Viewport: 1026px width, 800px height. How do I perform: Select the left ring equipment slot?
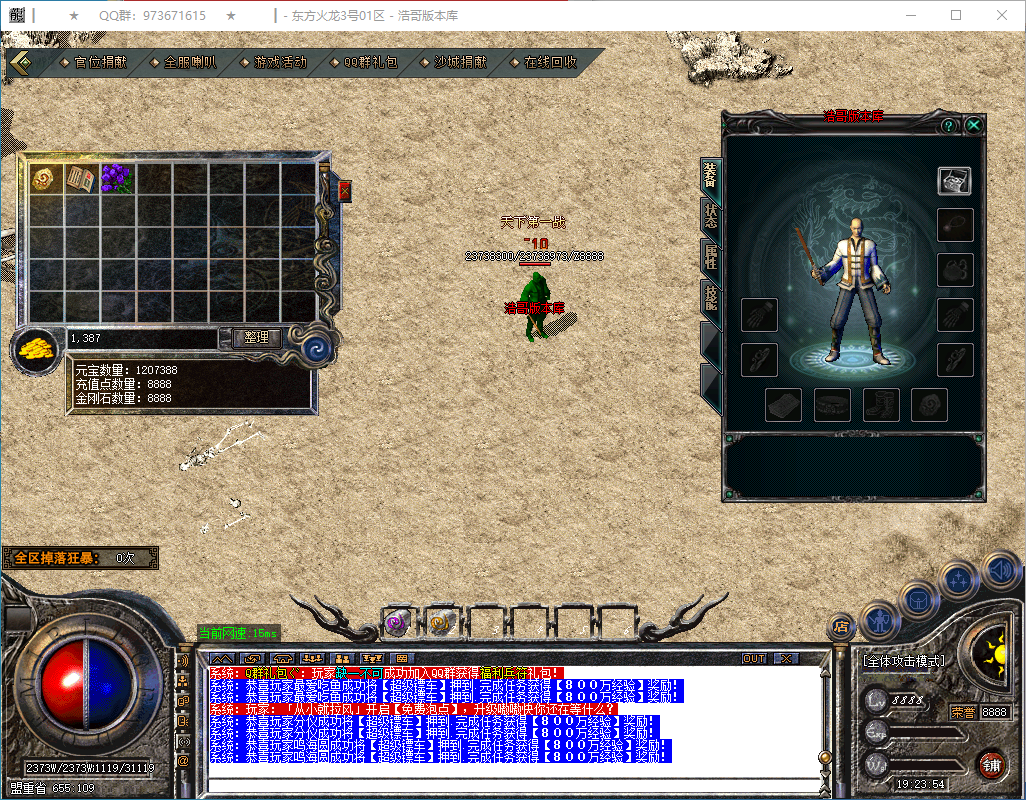[759, 360]
